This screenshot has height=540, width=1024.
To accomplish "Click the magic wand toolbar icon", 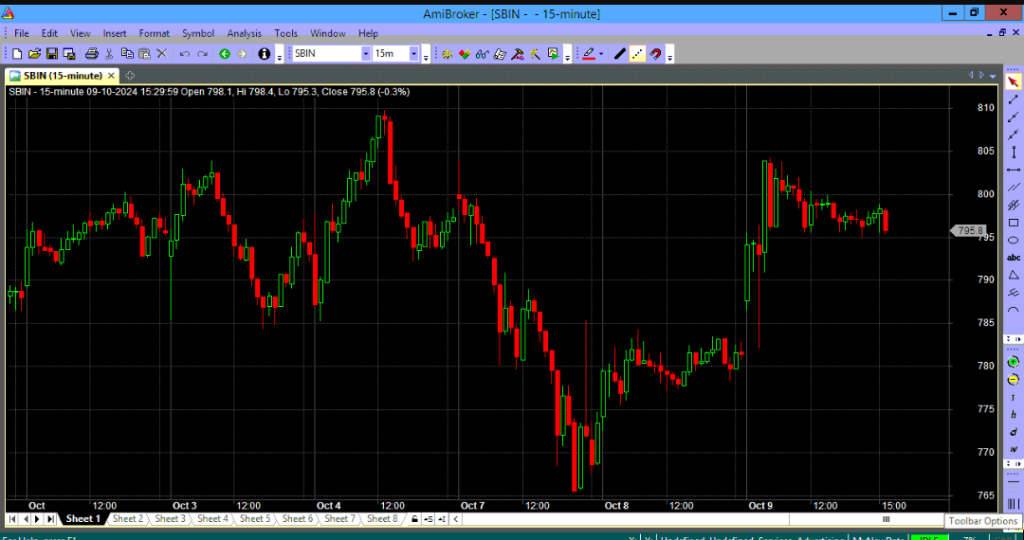I will (x=535, y=54).
